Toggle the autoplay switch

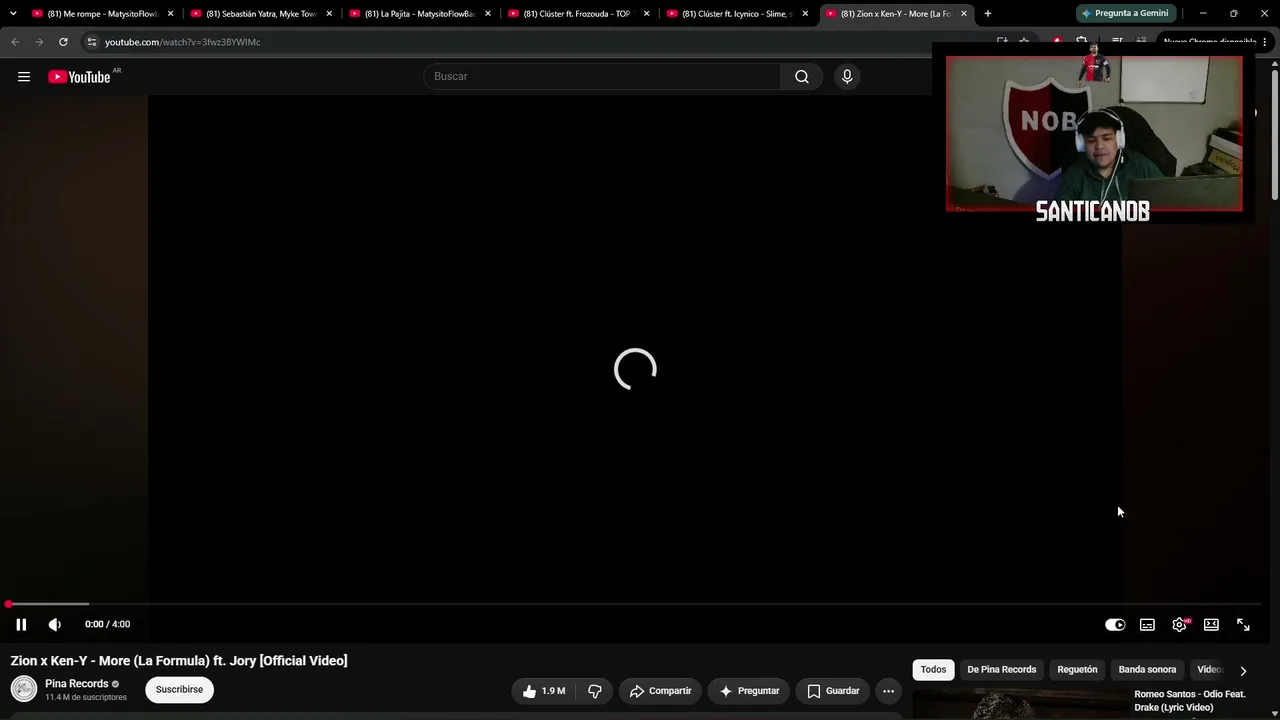pos(1115,624)
